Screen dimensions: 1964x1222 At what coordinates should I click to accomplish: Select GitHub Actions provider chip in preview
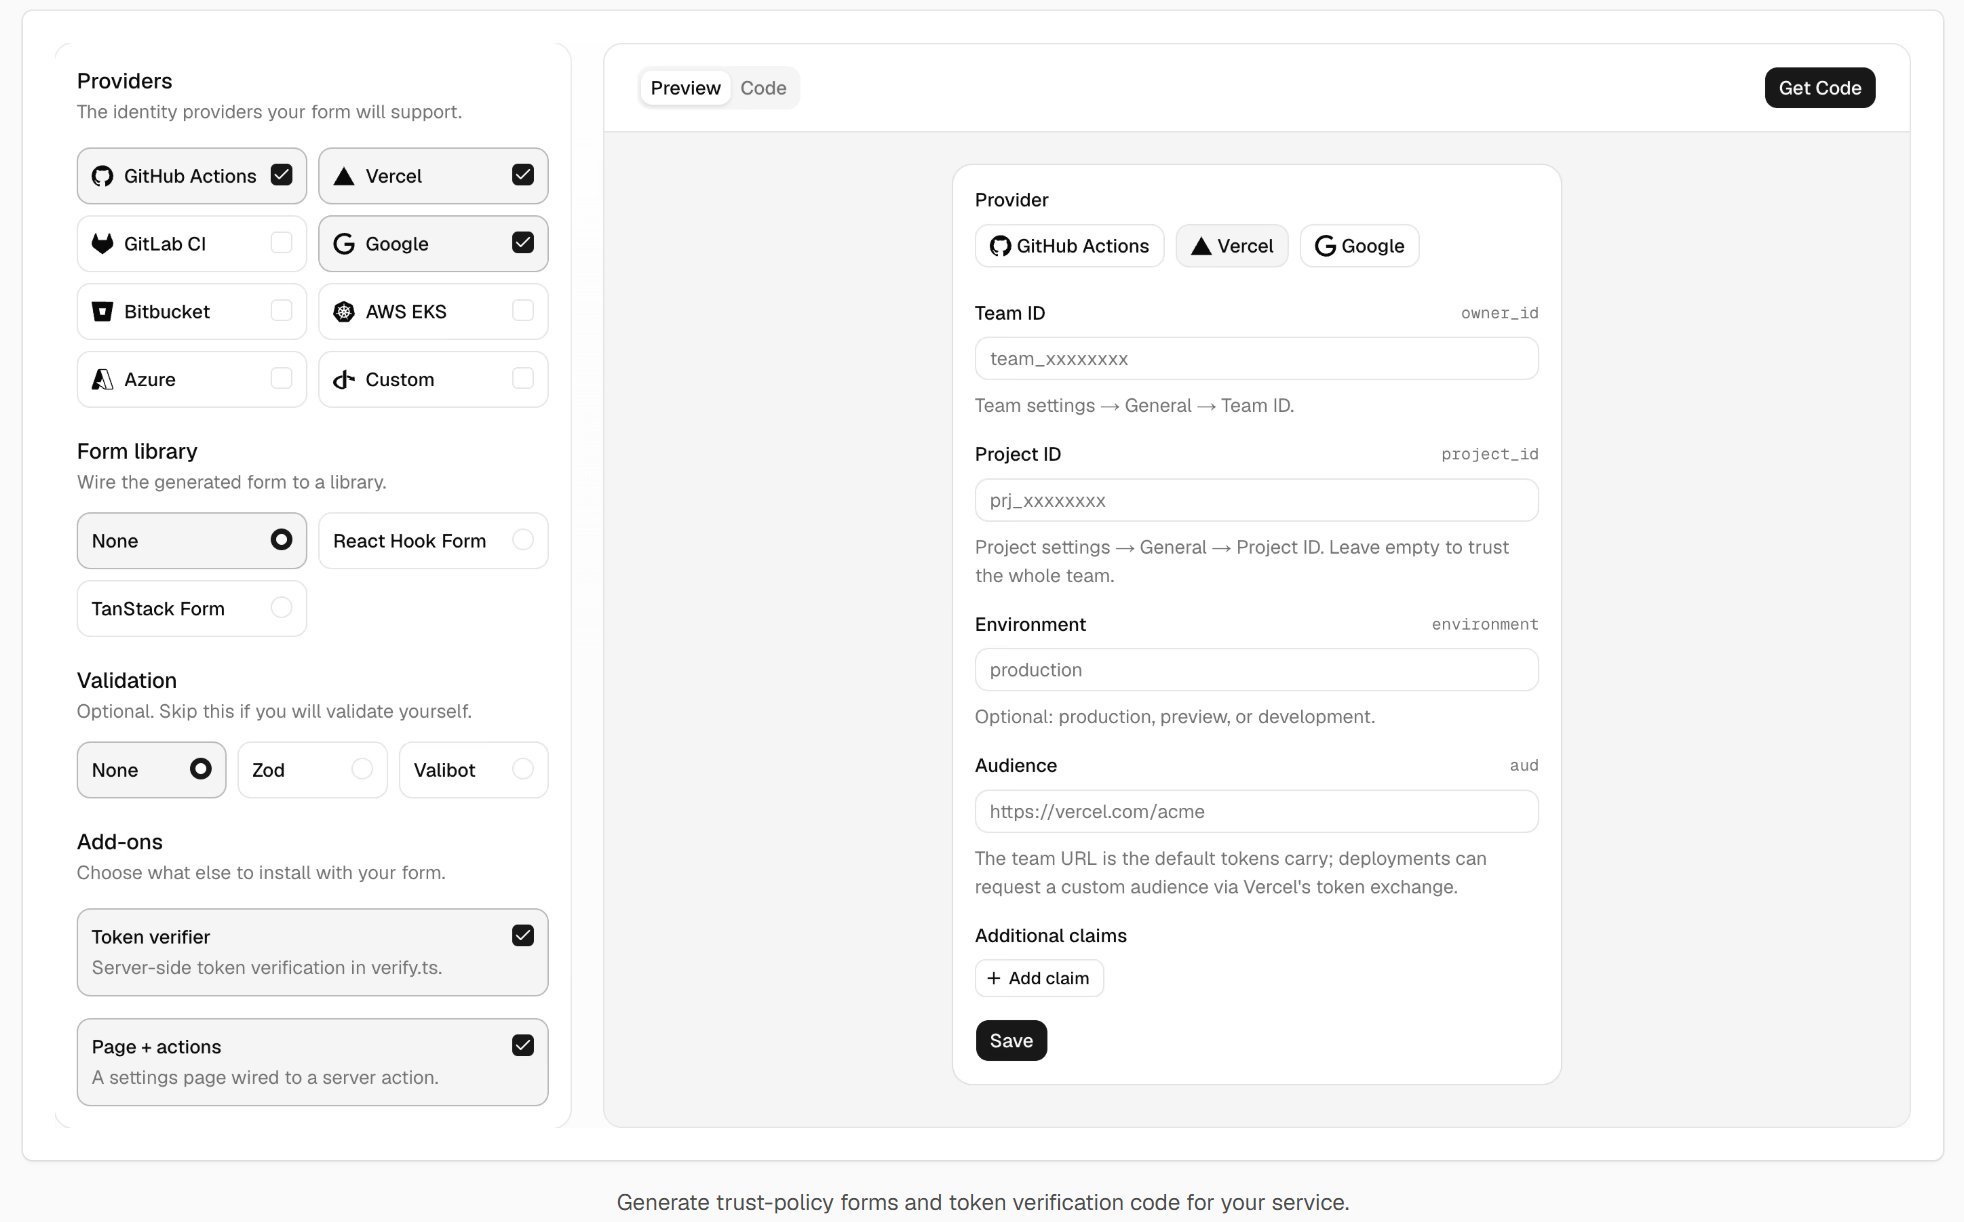pos(1069,246)
